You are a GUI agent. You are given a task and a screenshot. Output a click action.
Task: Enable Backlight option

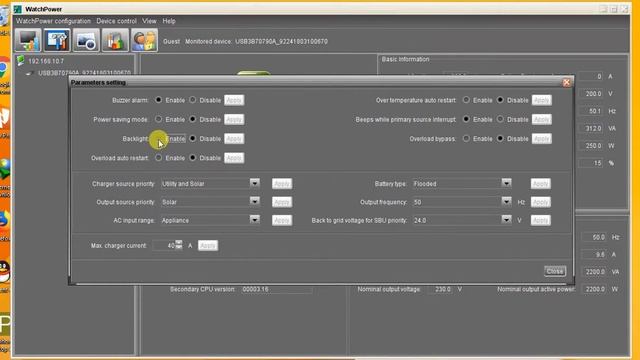pyautogui.click(x=158, y=139)
